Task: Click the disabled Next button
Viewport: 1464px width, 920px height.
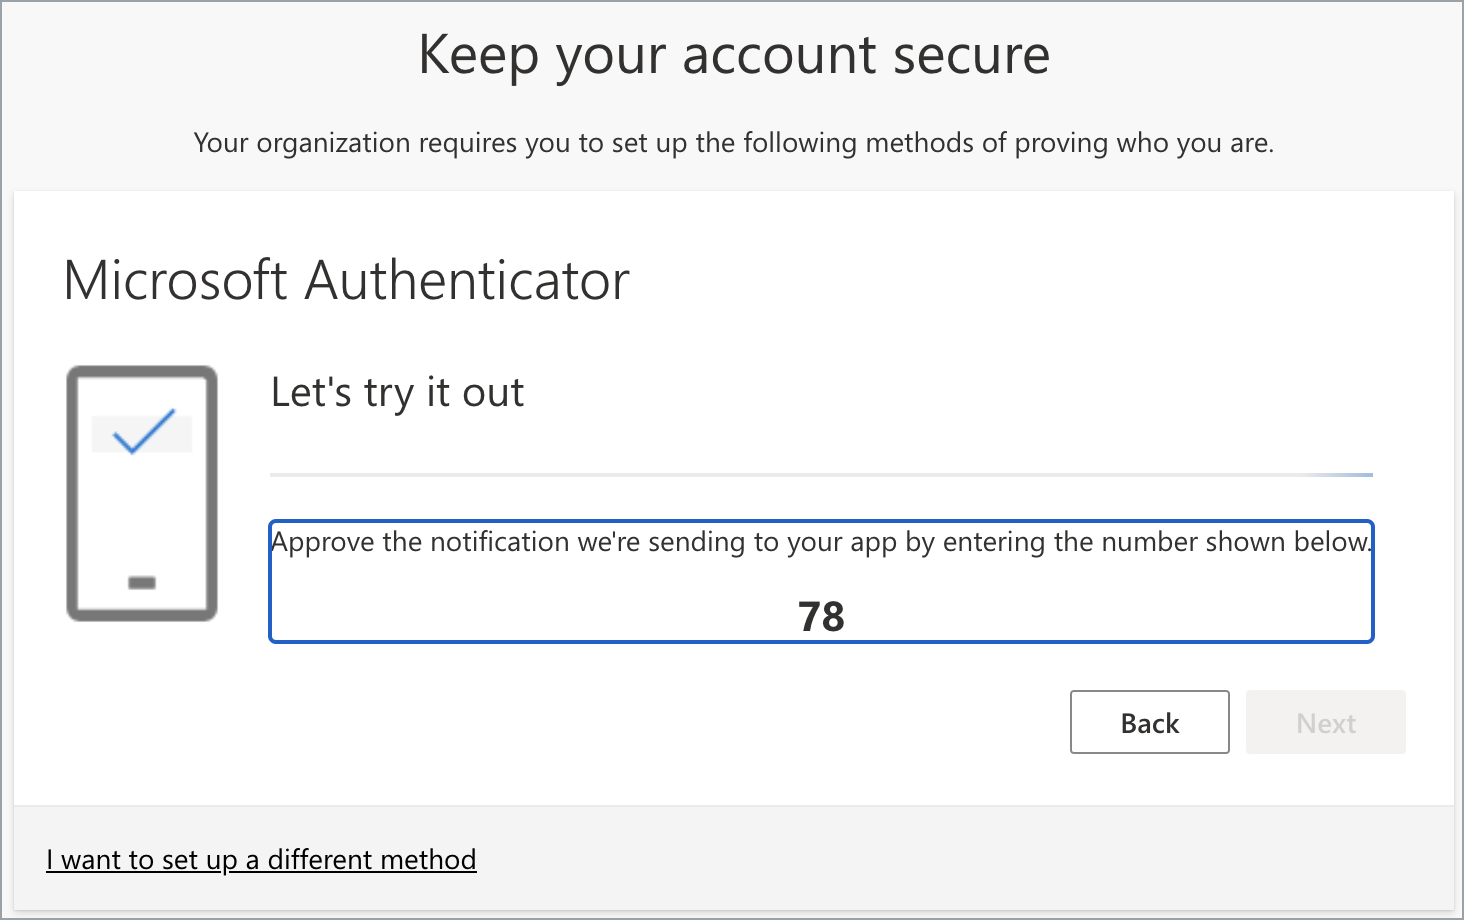Action: [1325, 722]
